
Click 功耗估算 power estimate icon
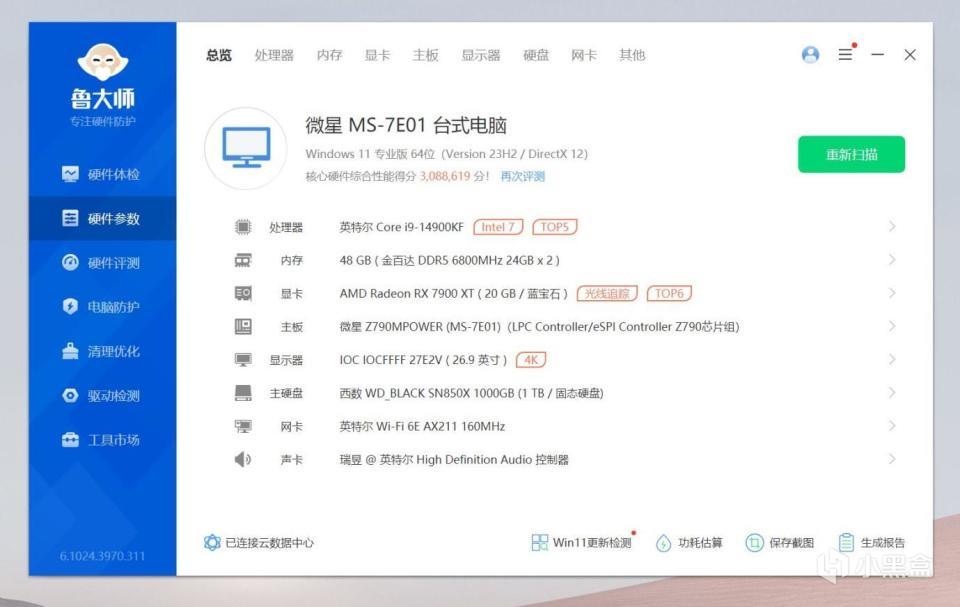click(x=664, y=543)
